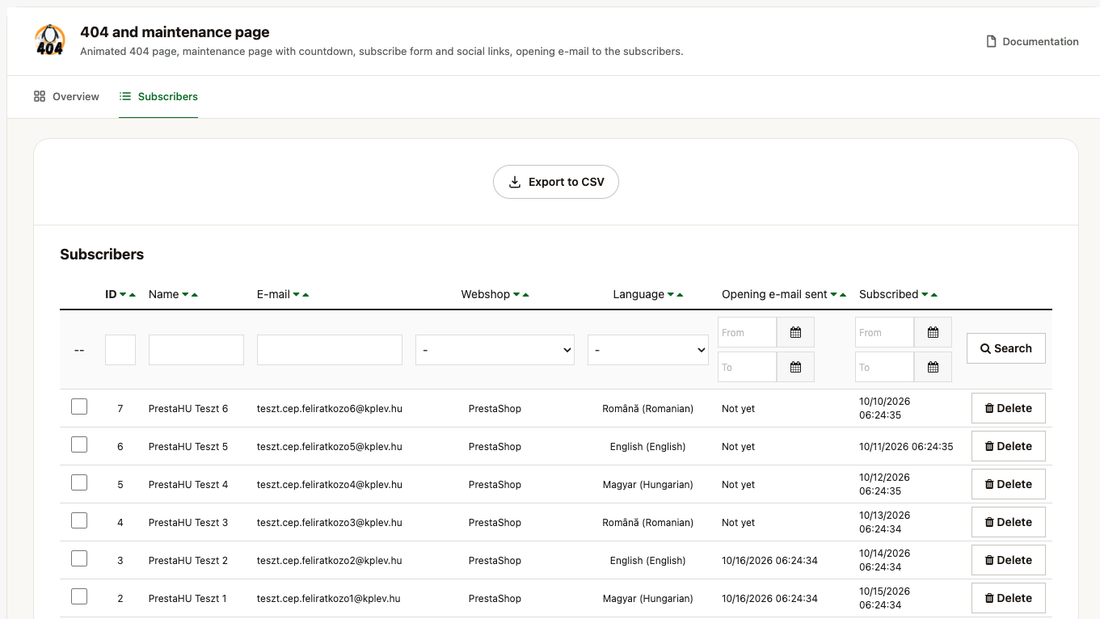
Task: Switch to the Overview tab
Action: (67, 96)
